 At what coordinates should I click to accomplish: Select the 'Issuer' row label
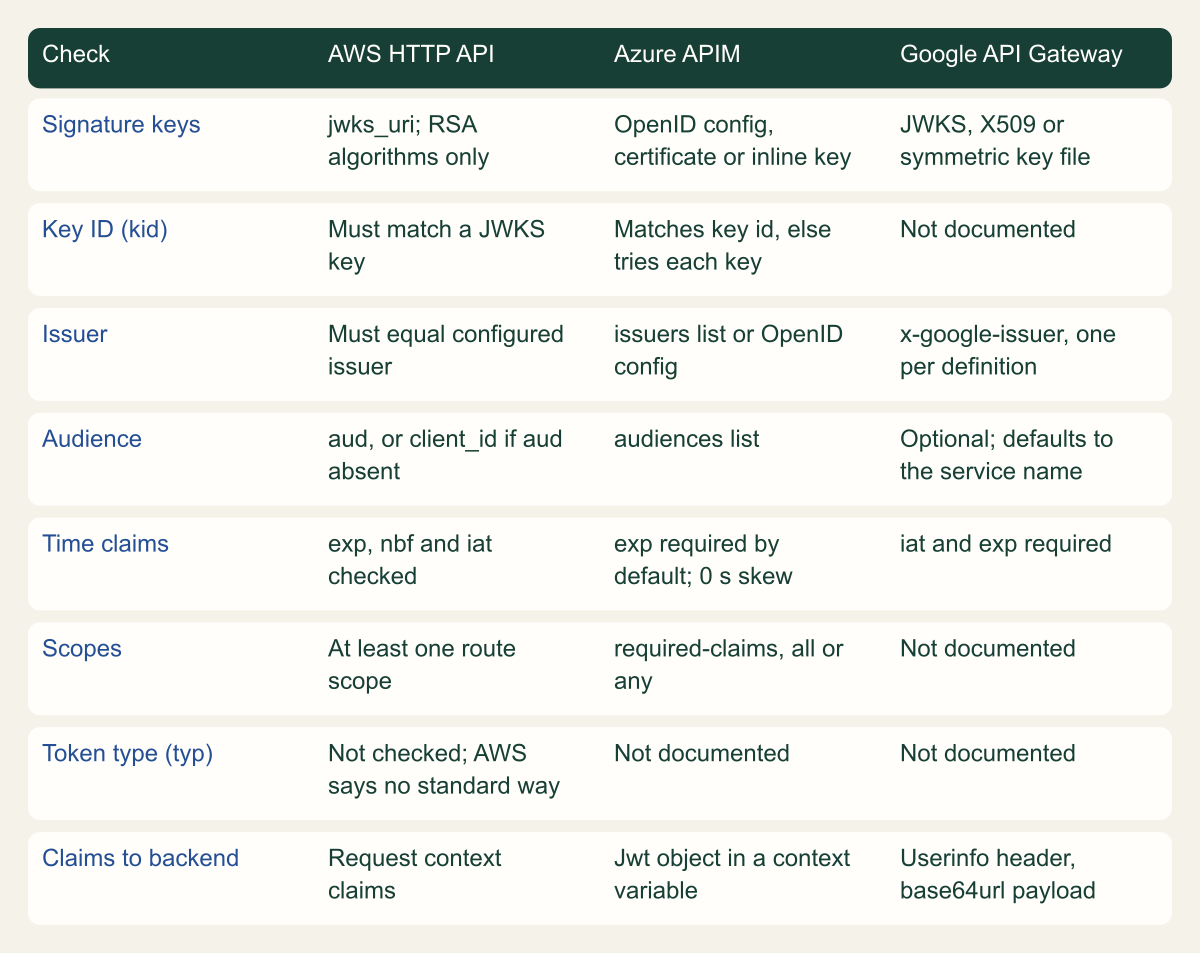coord(75,334)
